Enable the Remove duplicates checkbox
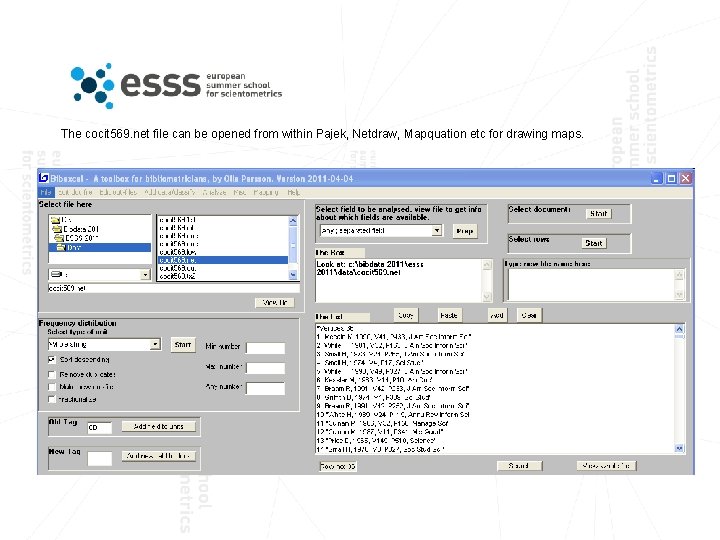 click(52, 375)
